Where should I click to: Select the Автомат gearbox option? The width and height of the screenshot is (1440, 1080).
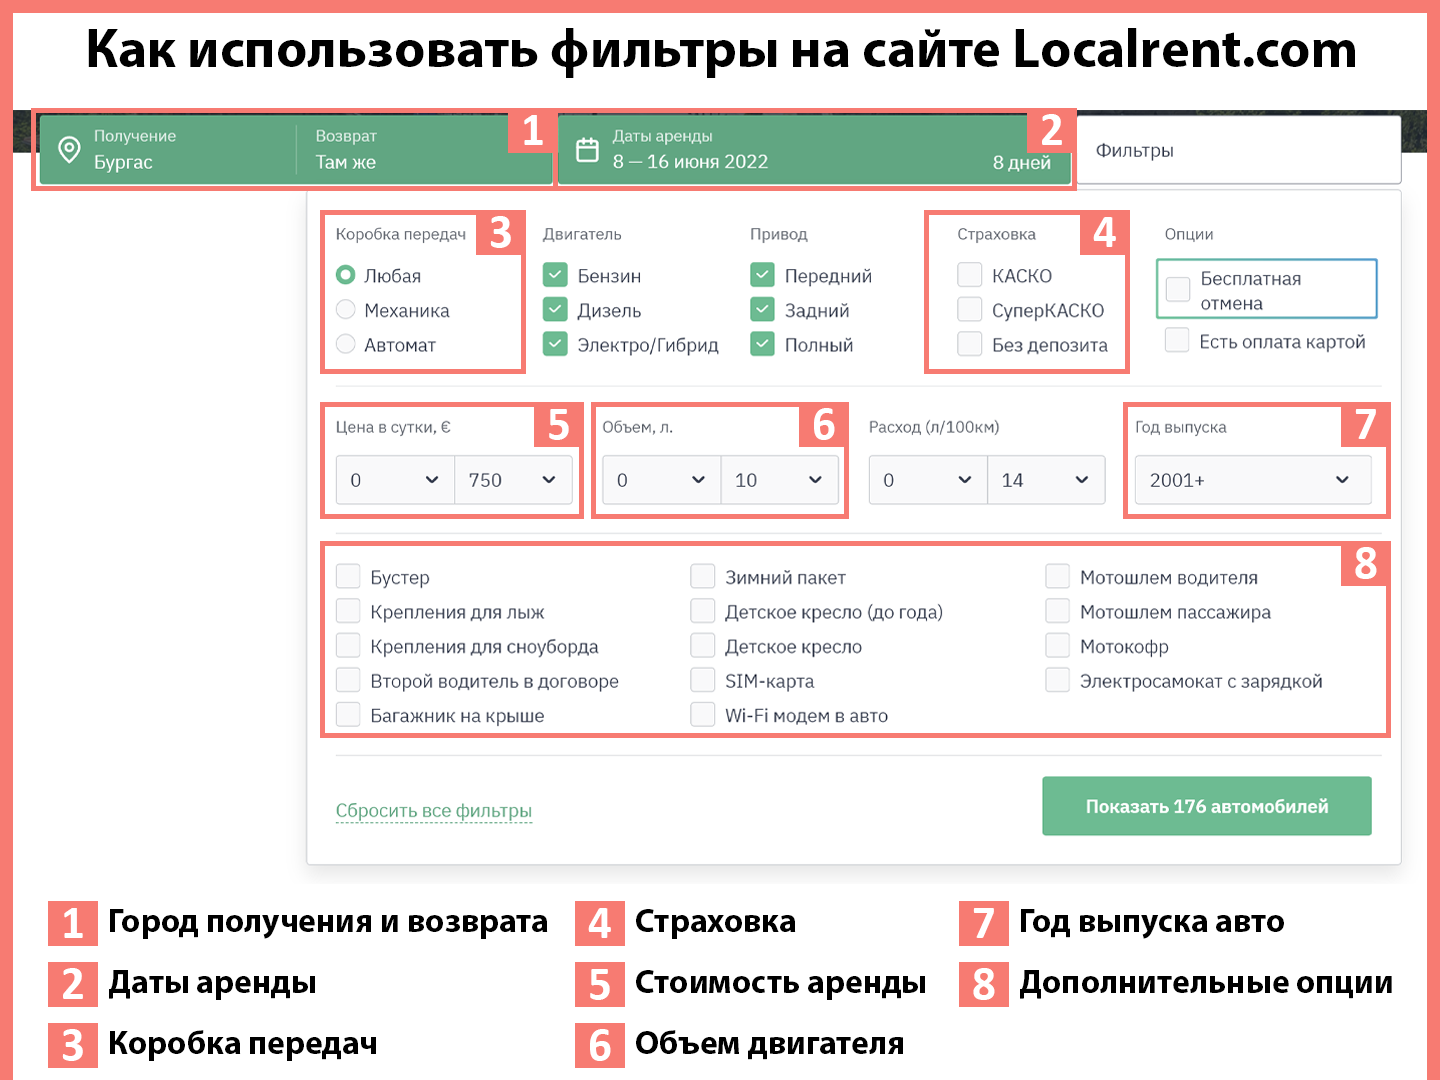[x=346, y=344]
